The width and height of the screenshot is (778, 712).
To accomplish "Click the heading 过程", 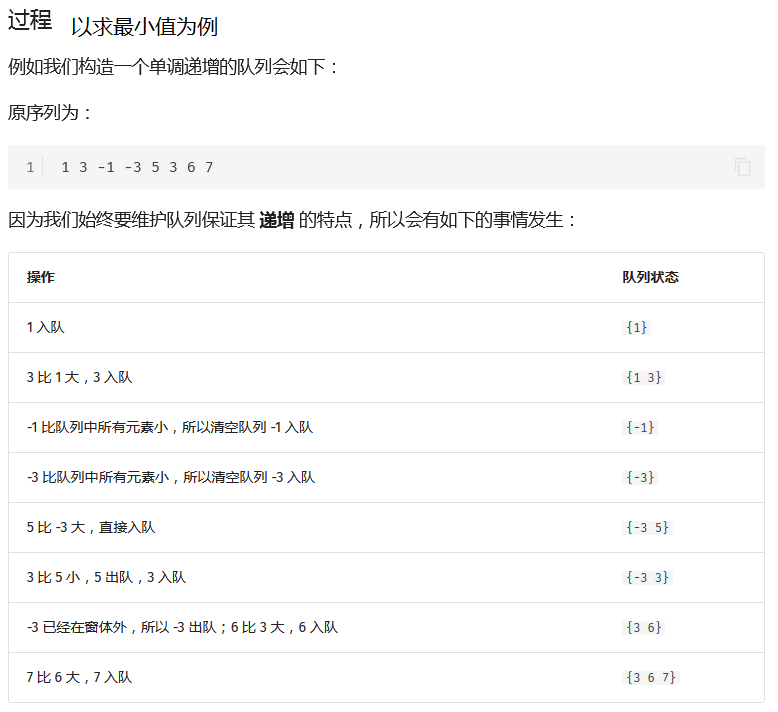I will (x=30, y=20).
